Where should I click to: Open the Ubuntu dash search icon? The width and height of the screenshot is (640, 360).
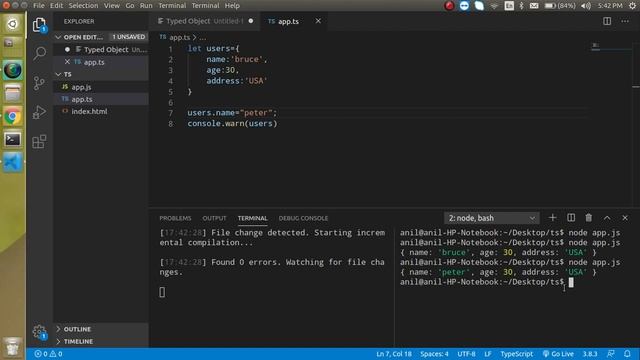(13, 24)
